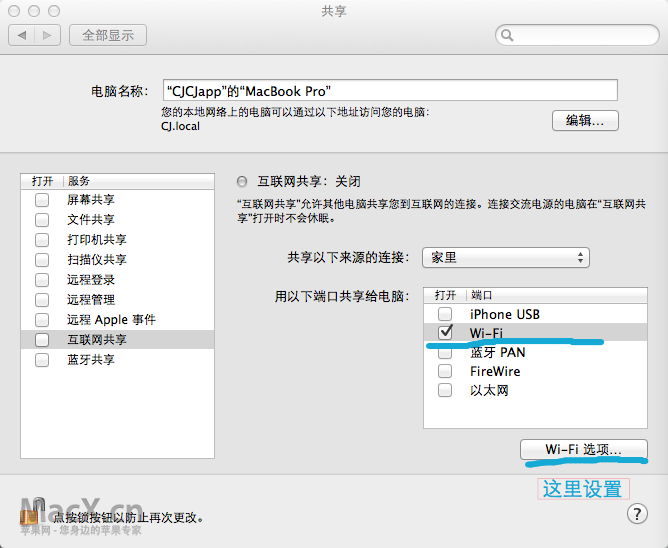Viewport: 668px width, 548px height.
Task: Click the 互联网共享: 关闭 status text
Action: [x=309, y=182]
